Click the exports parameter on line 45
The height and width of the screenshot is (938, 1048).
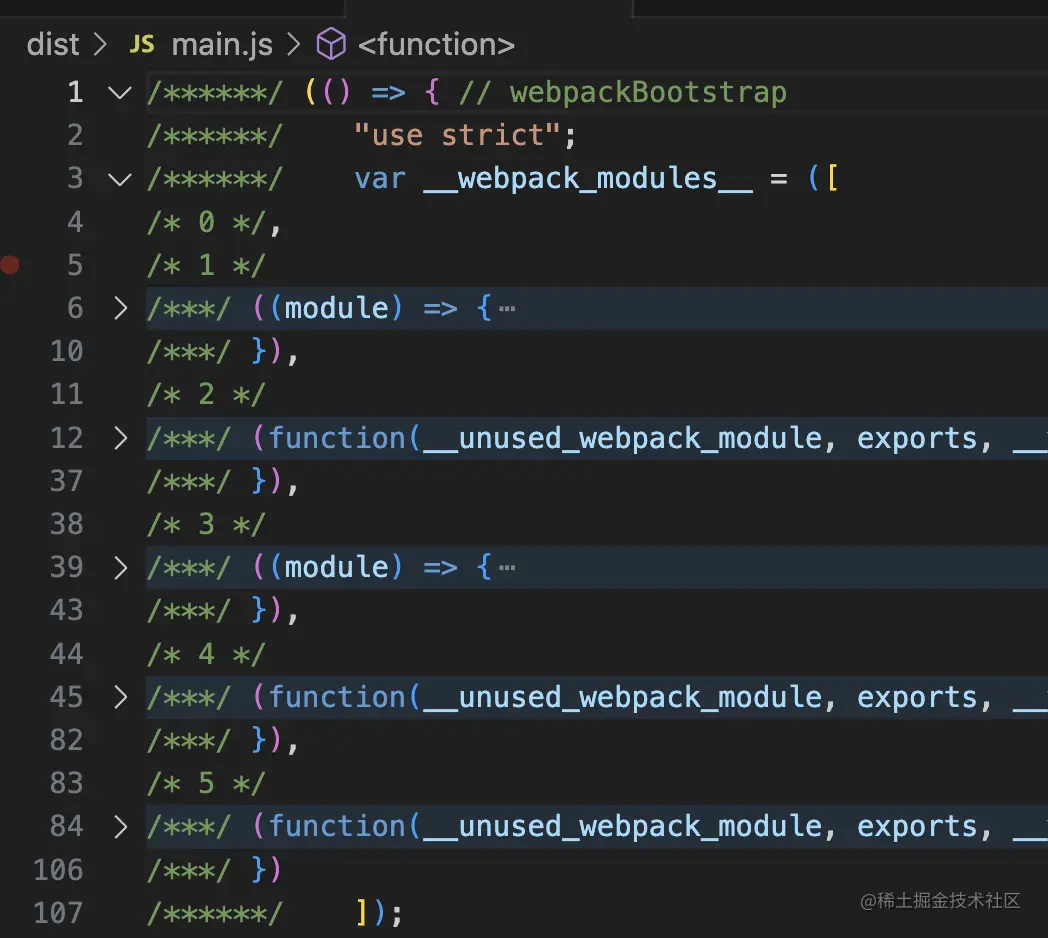(x=916, y=697)
